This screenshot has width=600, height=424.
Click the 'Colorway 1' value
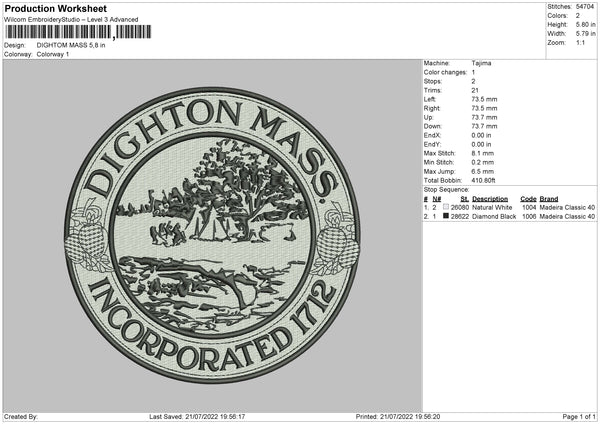click(x=53, y=54)
